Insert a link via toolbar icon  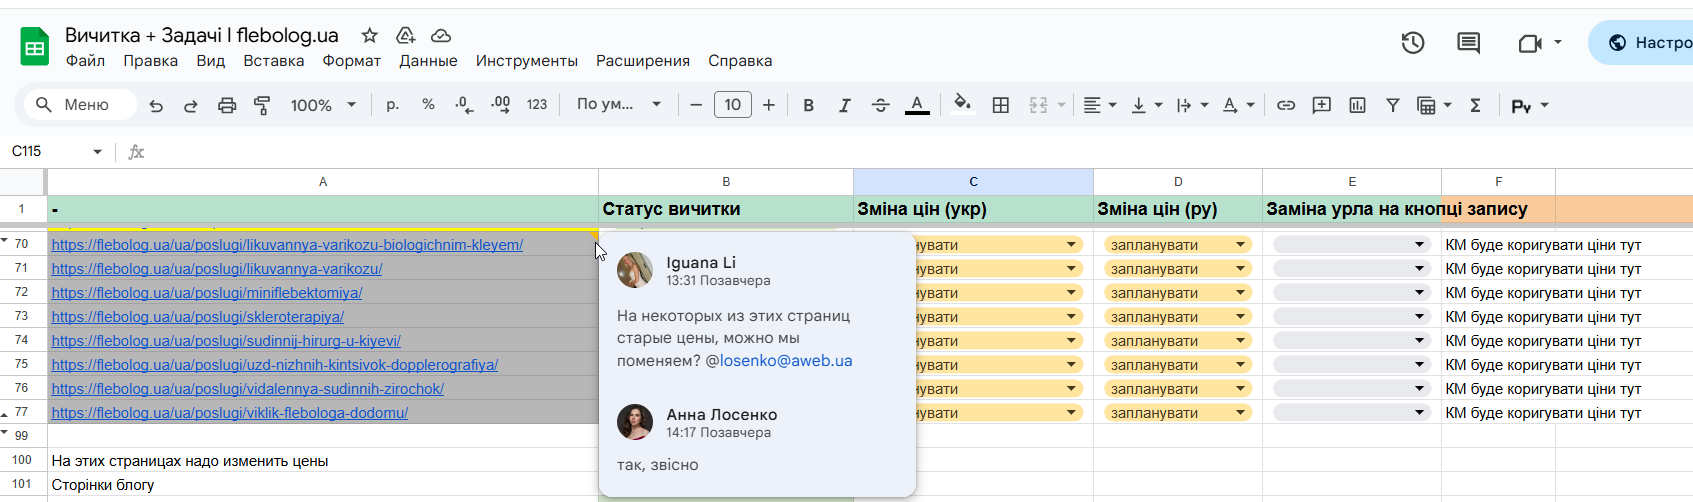(1286, 105)
